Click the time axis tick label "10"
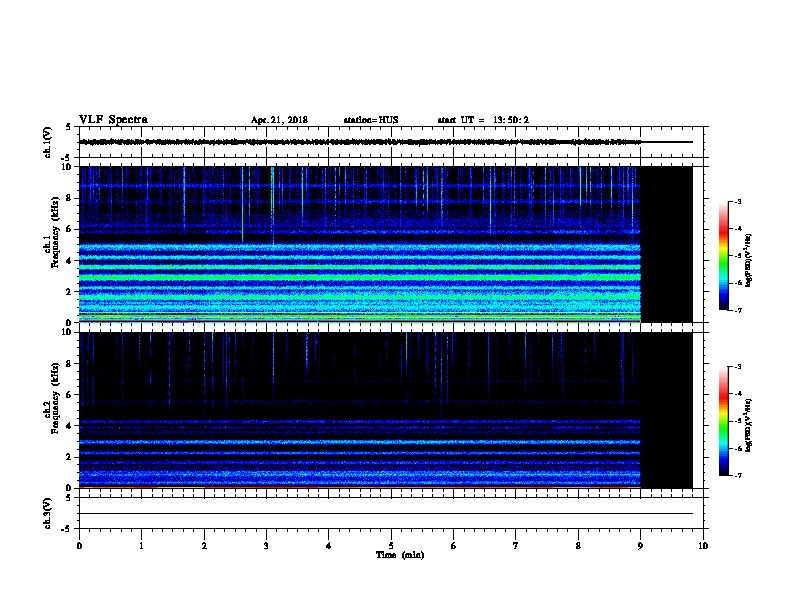Viewport: 792px width, 612px height. (x=703, y=545)
